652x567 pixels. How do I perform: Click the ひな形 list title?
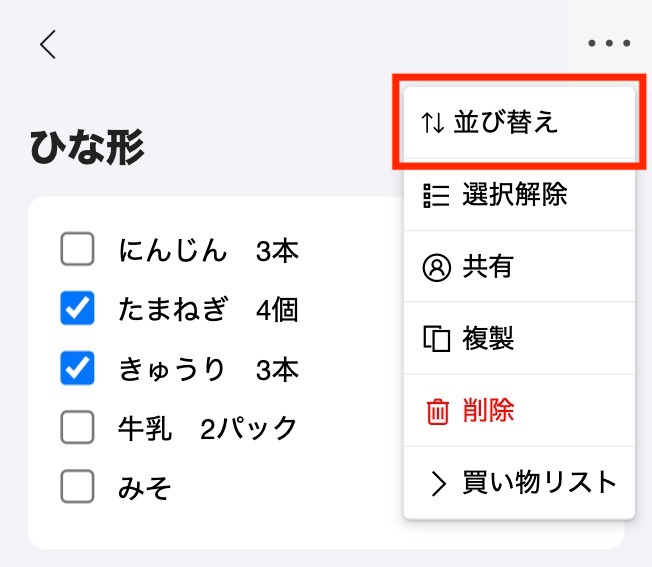tap(87, 148)
